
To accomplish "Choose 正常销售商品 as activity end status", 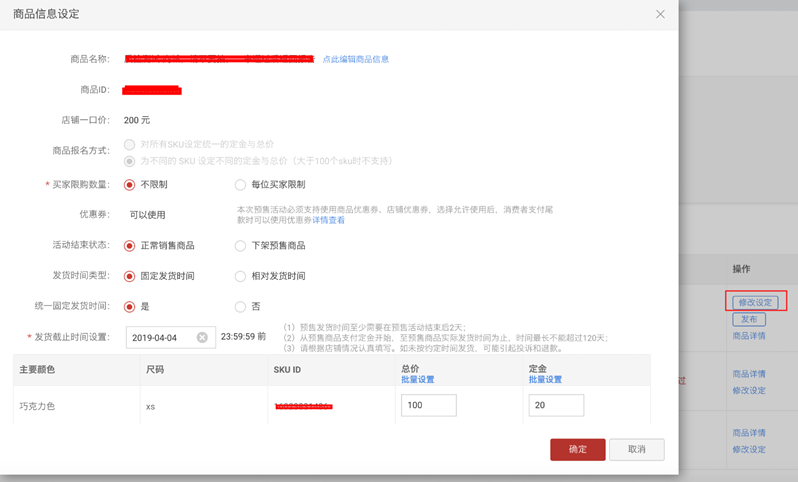I will pyautogui.click(x=129, y=246).
